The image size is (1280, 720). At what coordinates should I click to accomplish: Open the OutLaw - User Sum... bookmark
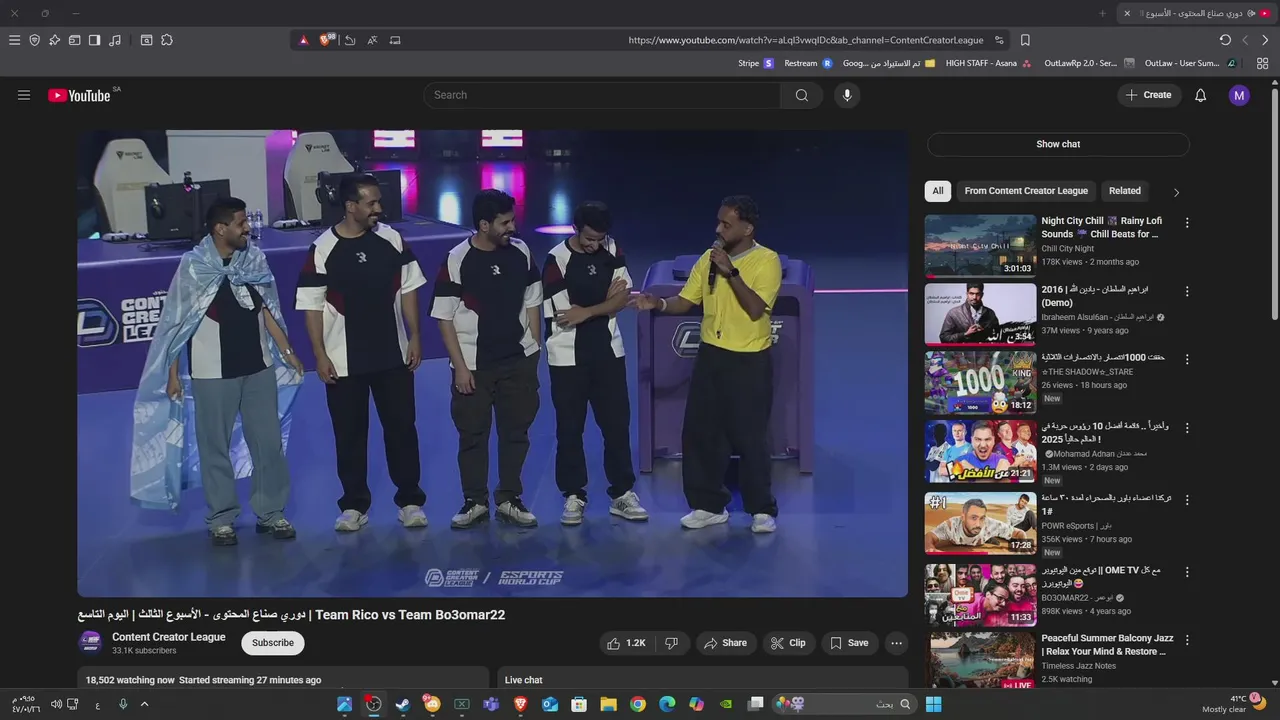pos(1190,63)
